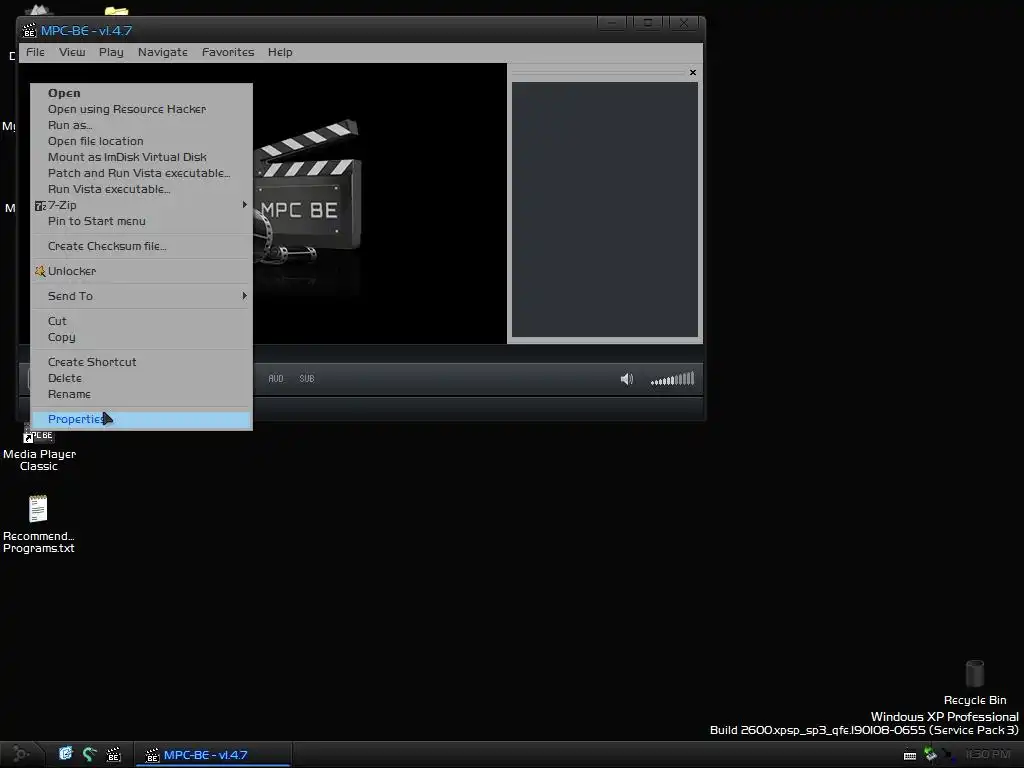This screenshot has height=768, width=1024.
Task: Expand the 7-Zip submenu
Action: (141, 205)
